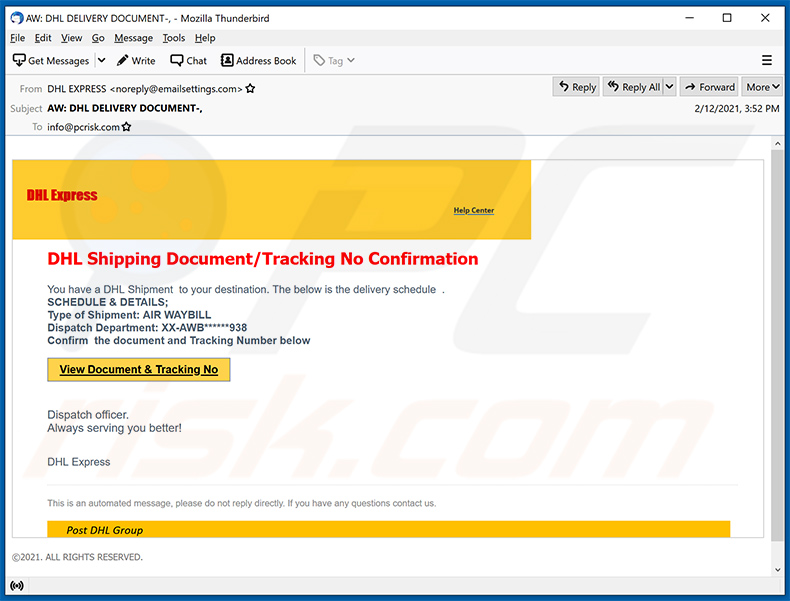Image resolution: width=790 pixels, height=601 pixels.
Task: Open the Chat toolbar button
Action: pos(189,60)
